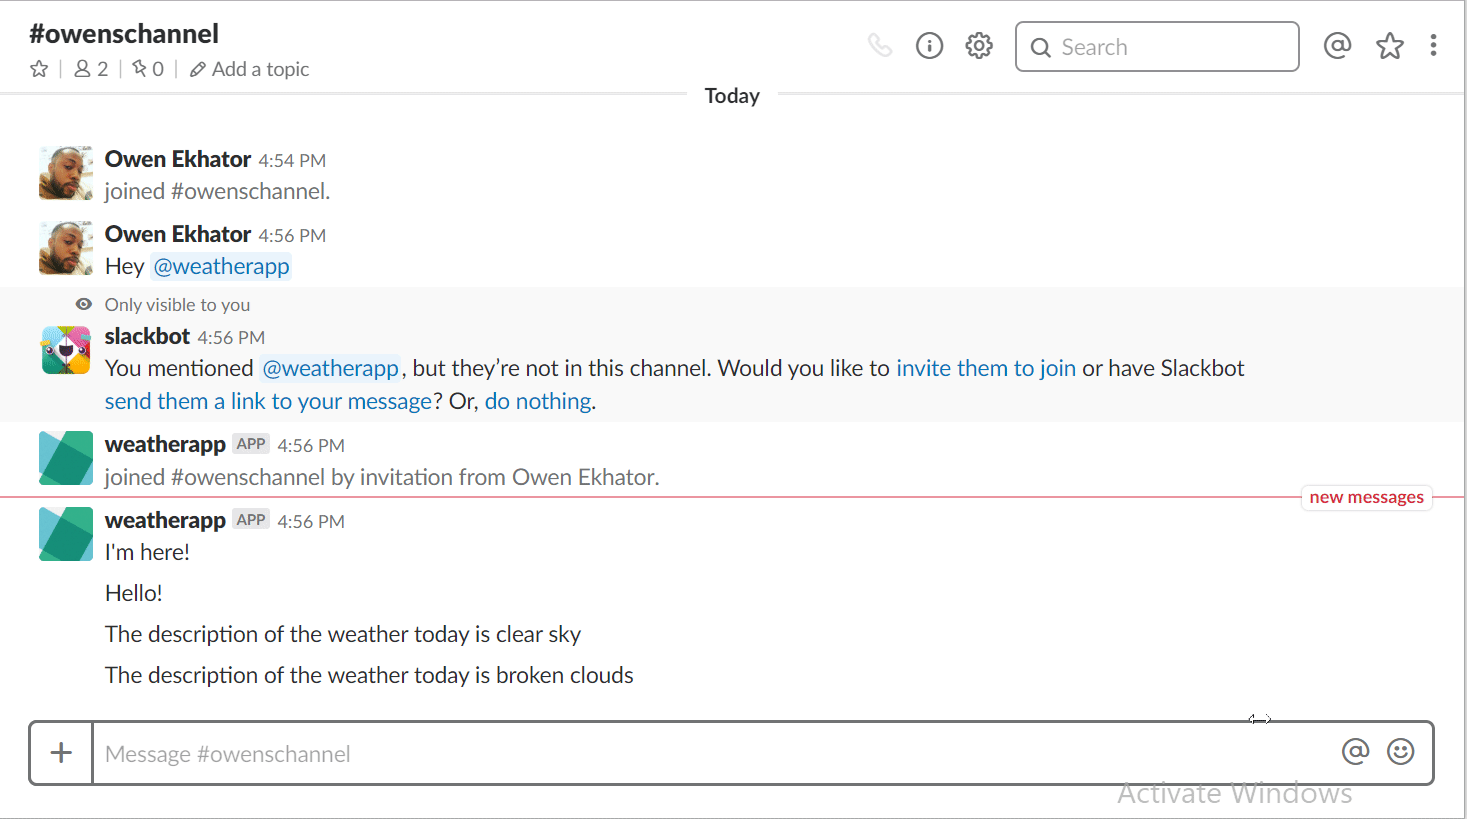View the 0 pinned items

coord(148,69)
